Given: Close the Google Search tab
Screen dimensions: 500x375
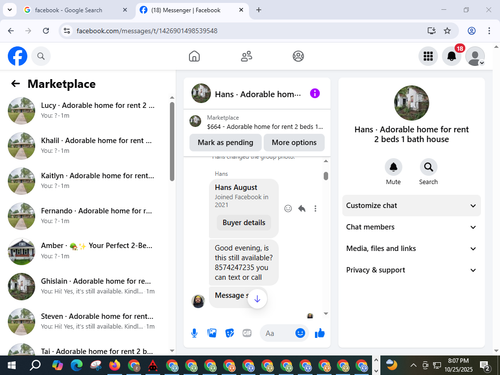Looking at the screenshot, I should [x=125, y=10].
